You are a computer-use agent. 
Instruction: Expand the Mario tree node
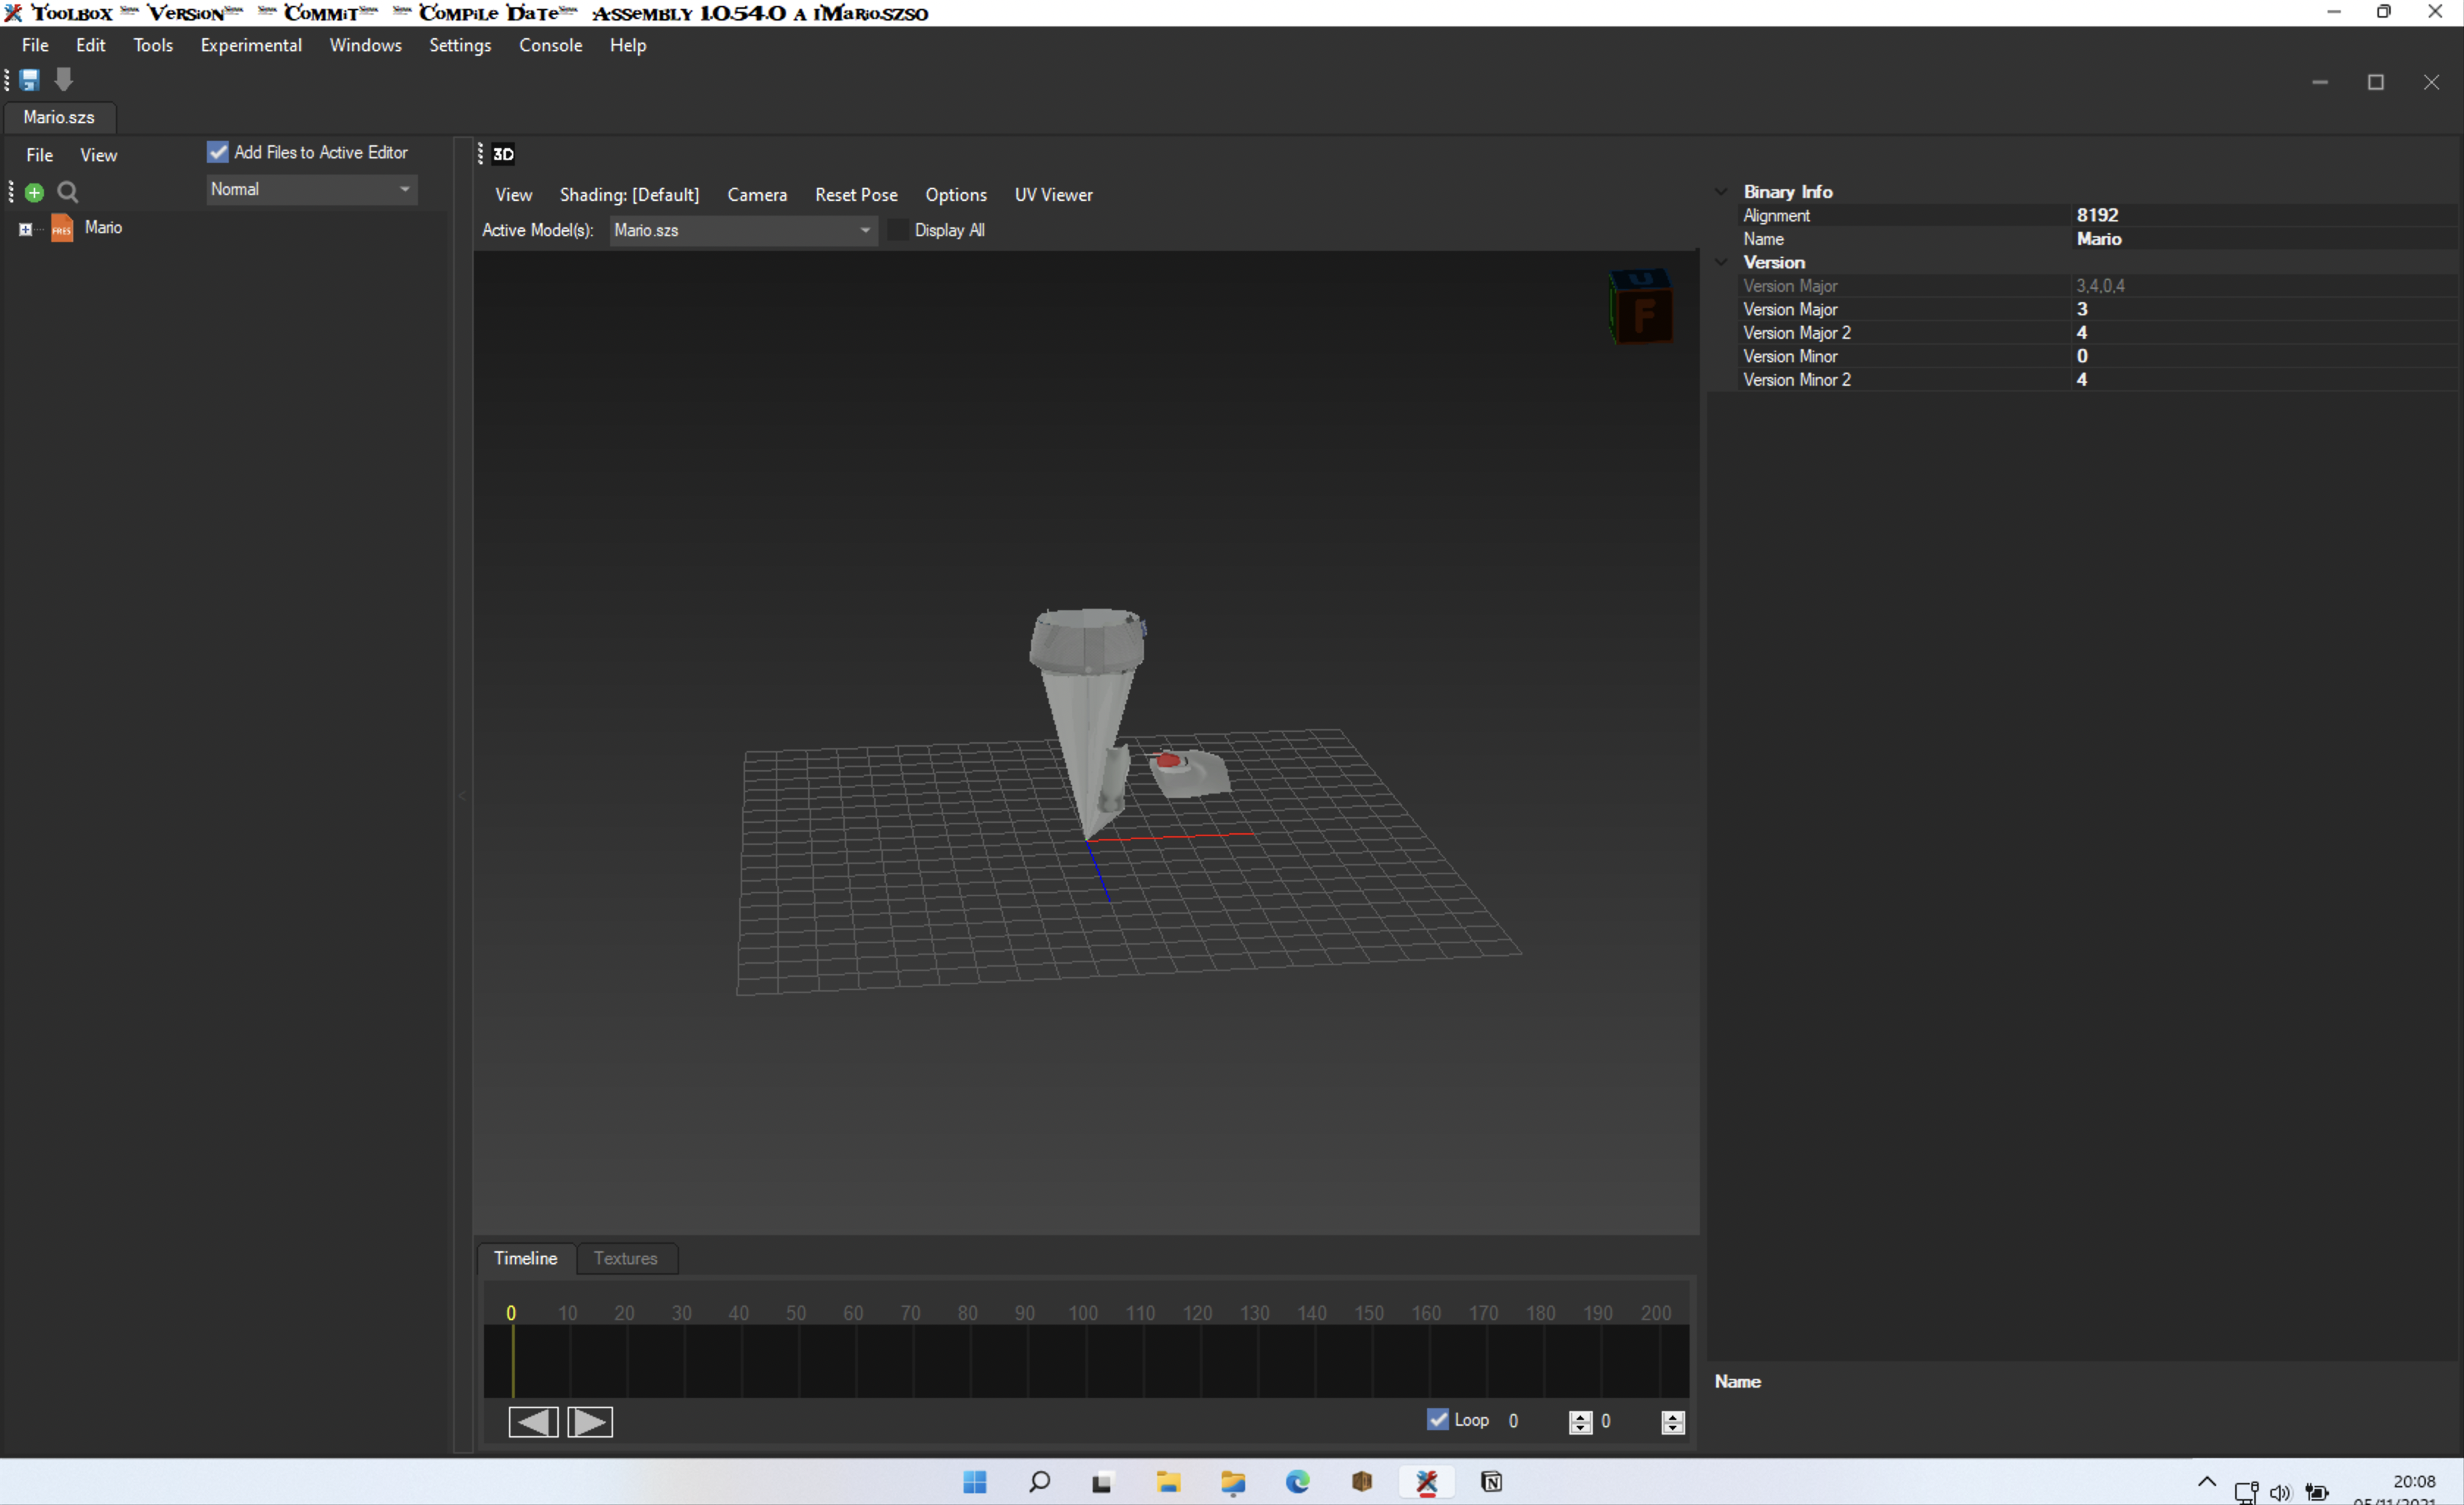coord(26,229)
